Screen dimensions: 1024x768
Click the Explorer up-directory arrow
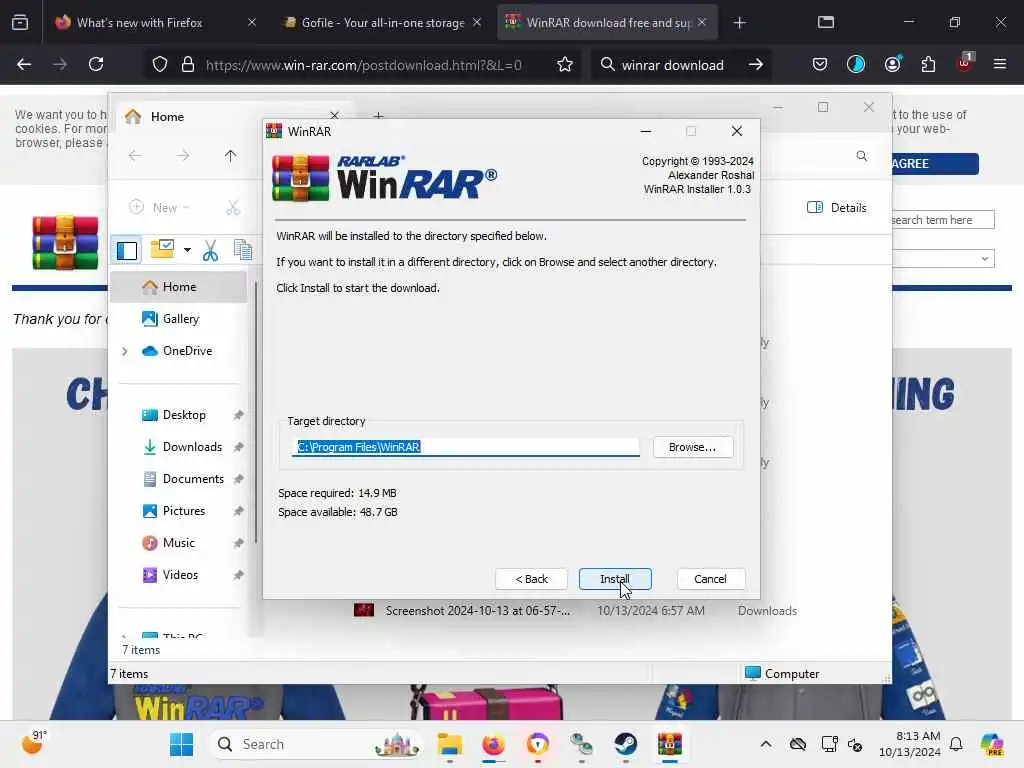[x=231, y=156]
